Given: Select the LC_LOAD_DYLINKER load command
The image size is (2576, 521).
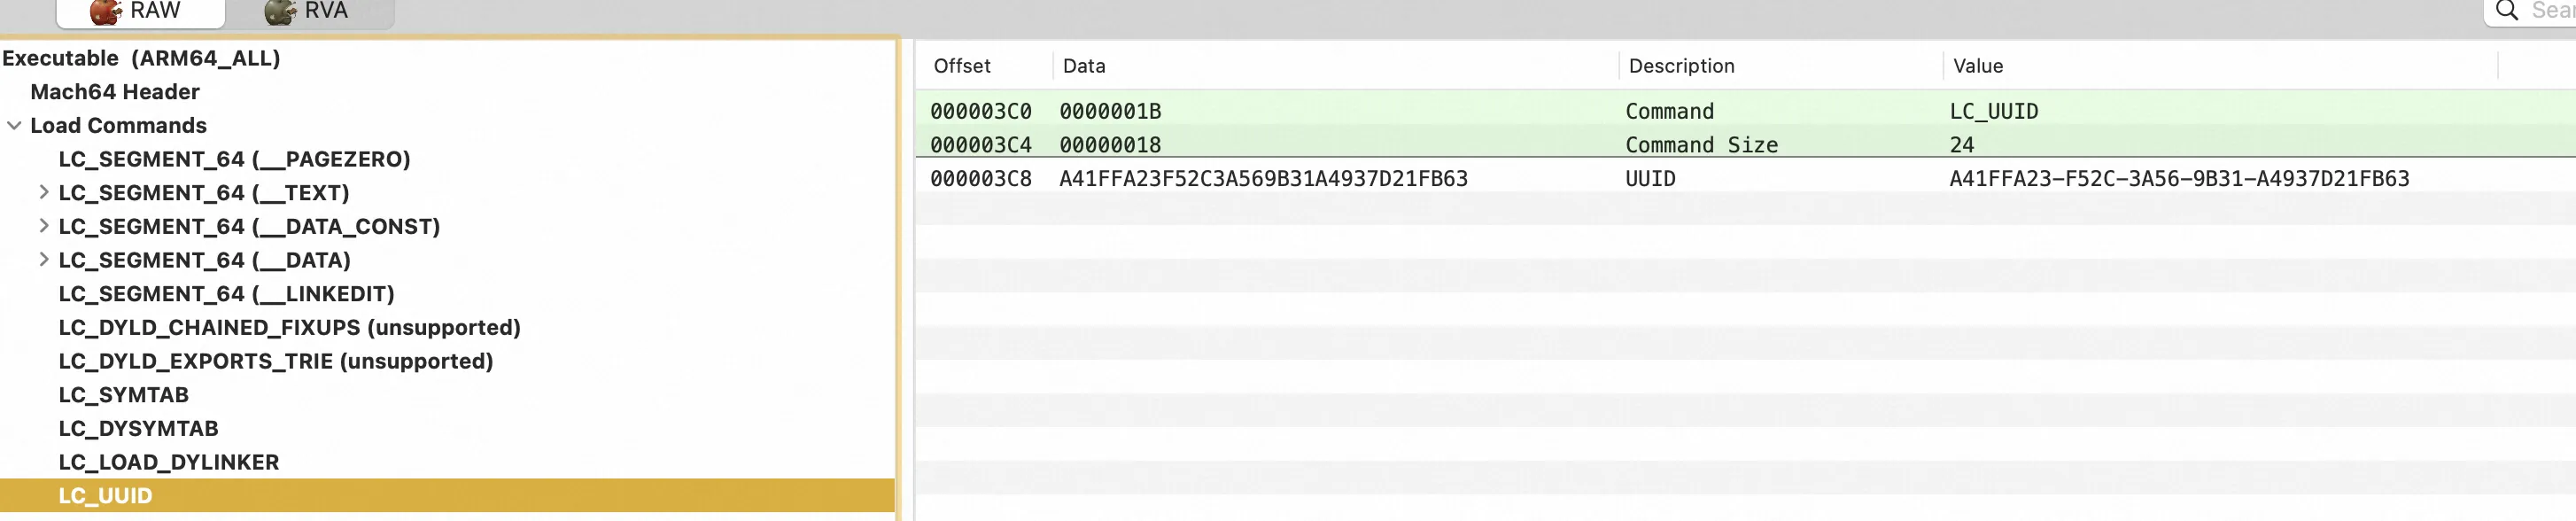Looking at the screenshot, I should coord(169,462).
